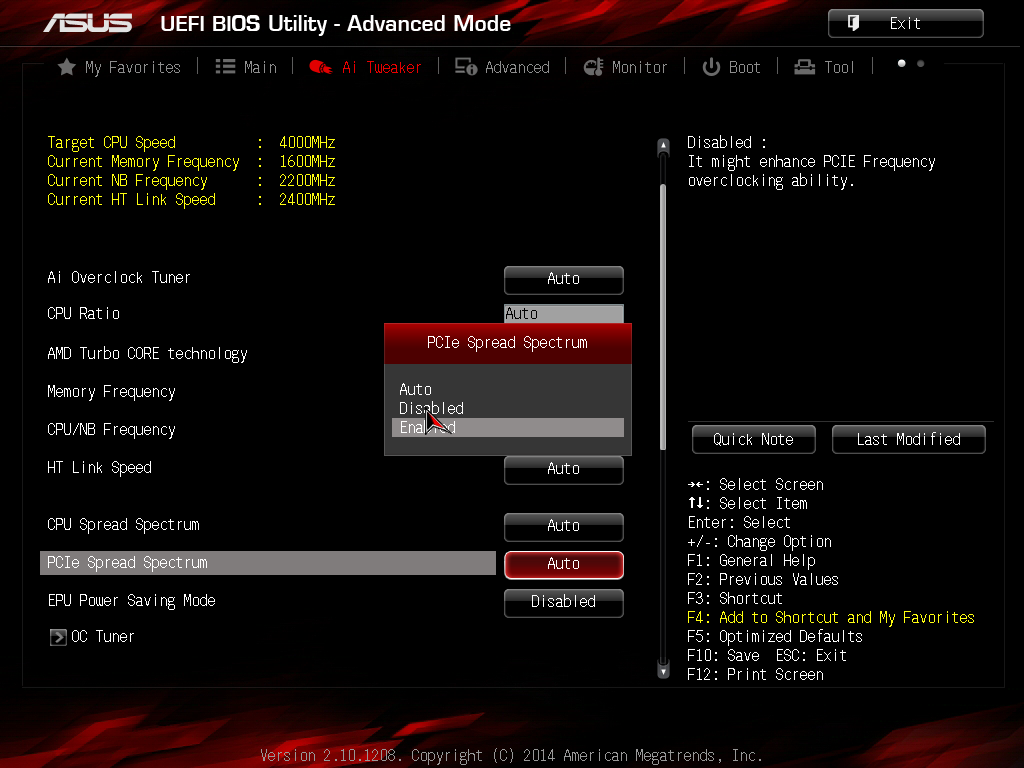Open the Tool tab
The width and height of the screenshot is (1024, 768).
(x=824, y=67)
